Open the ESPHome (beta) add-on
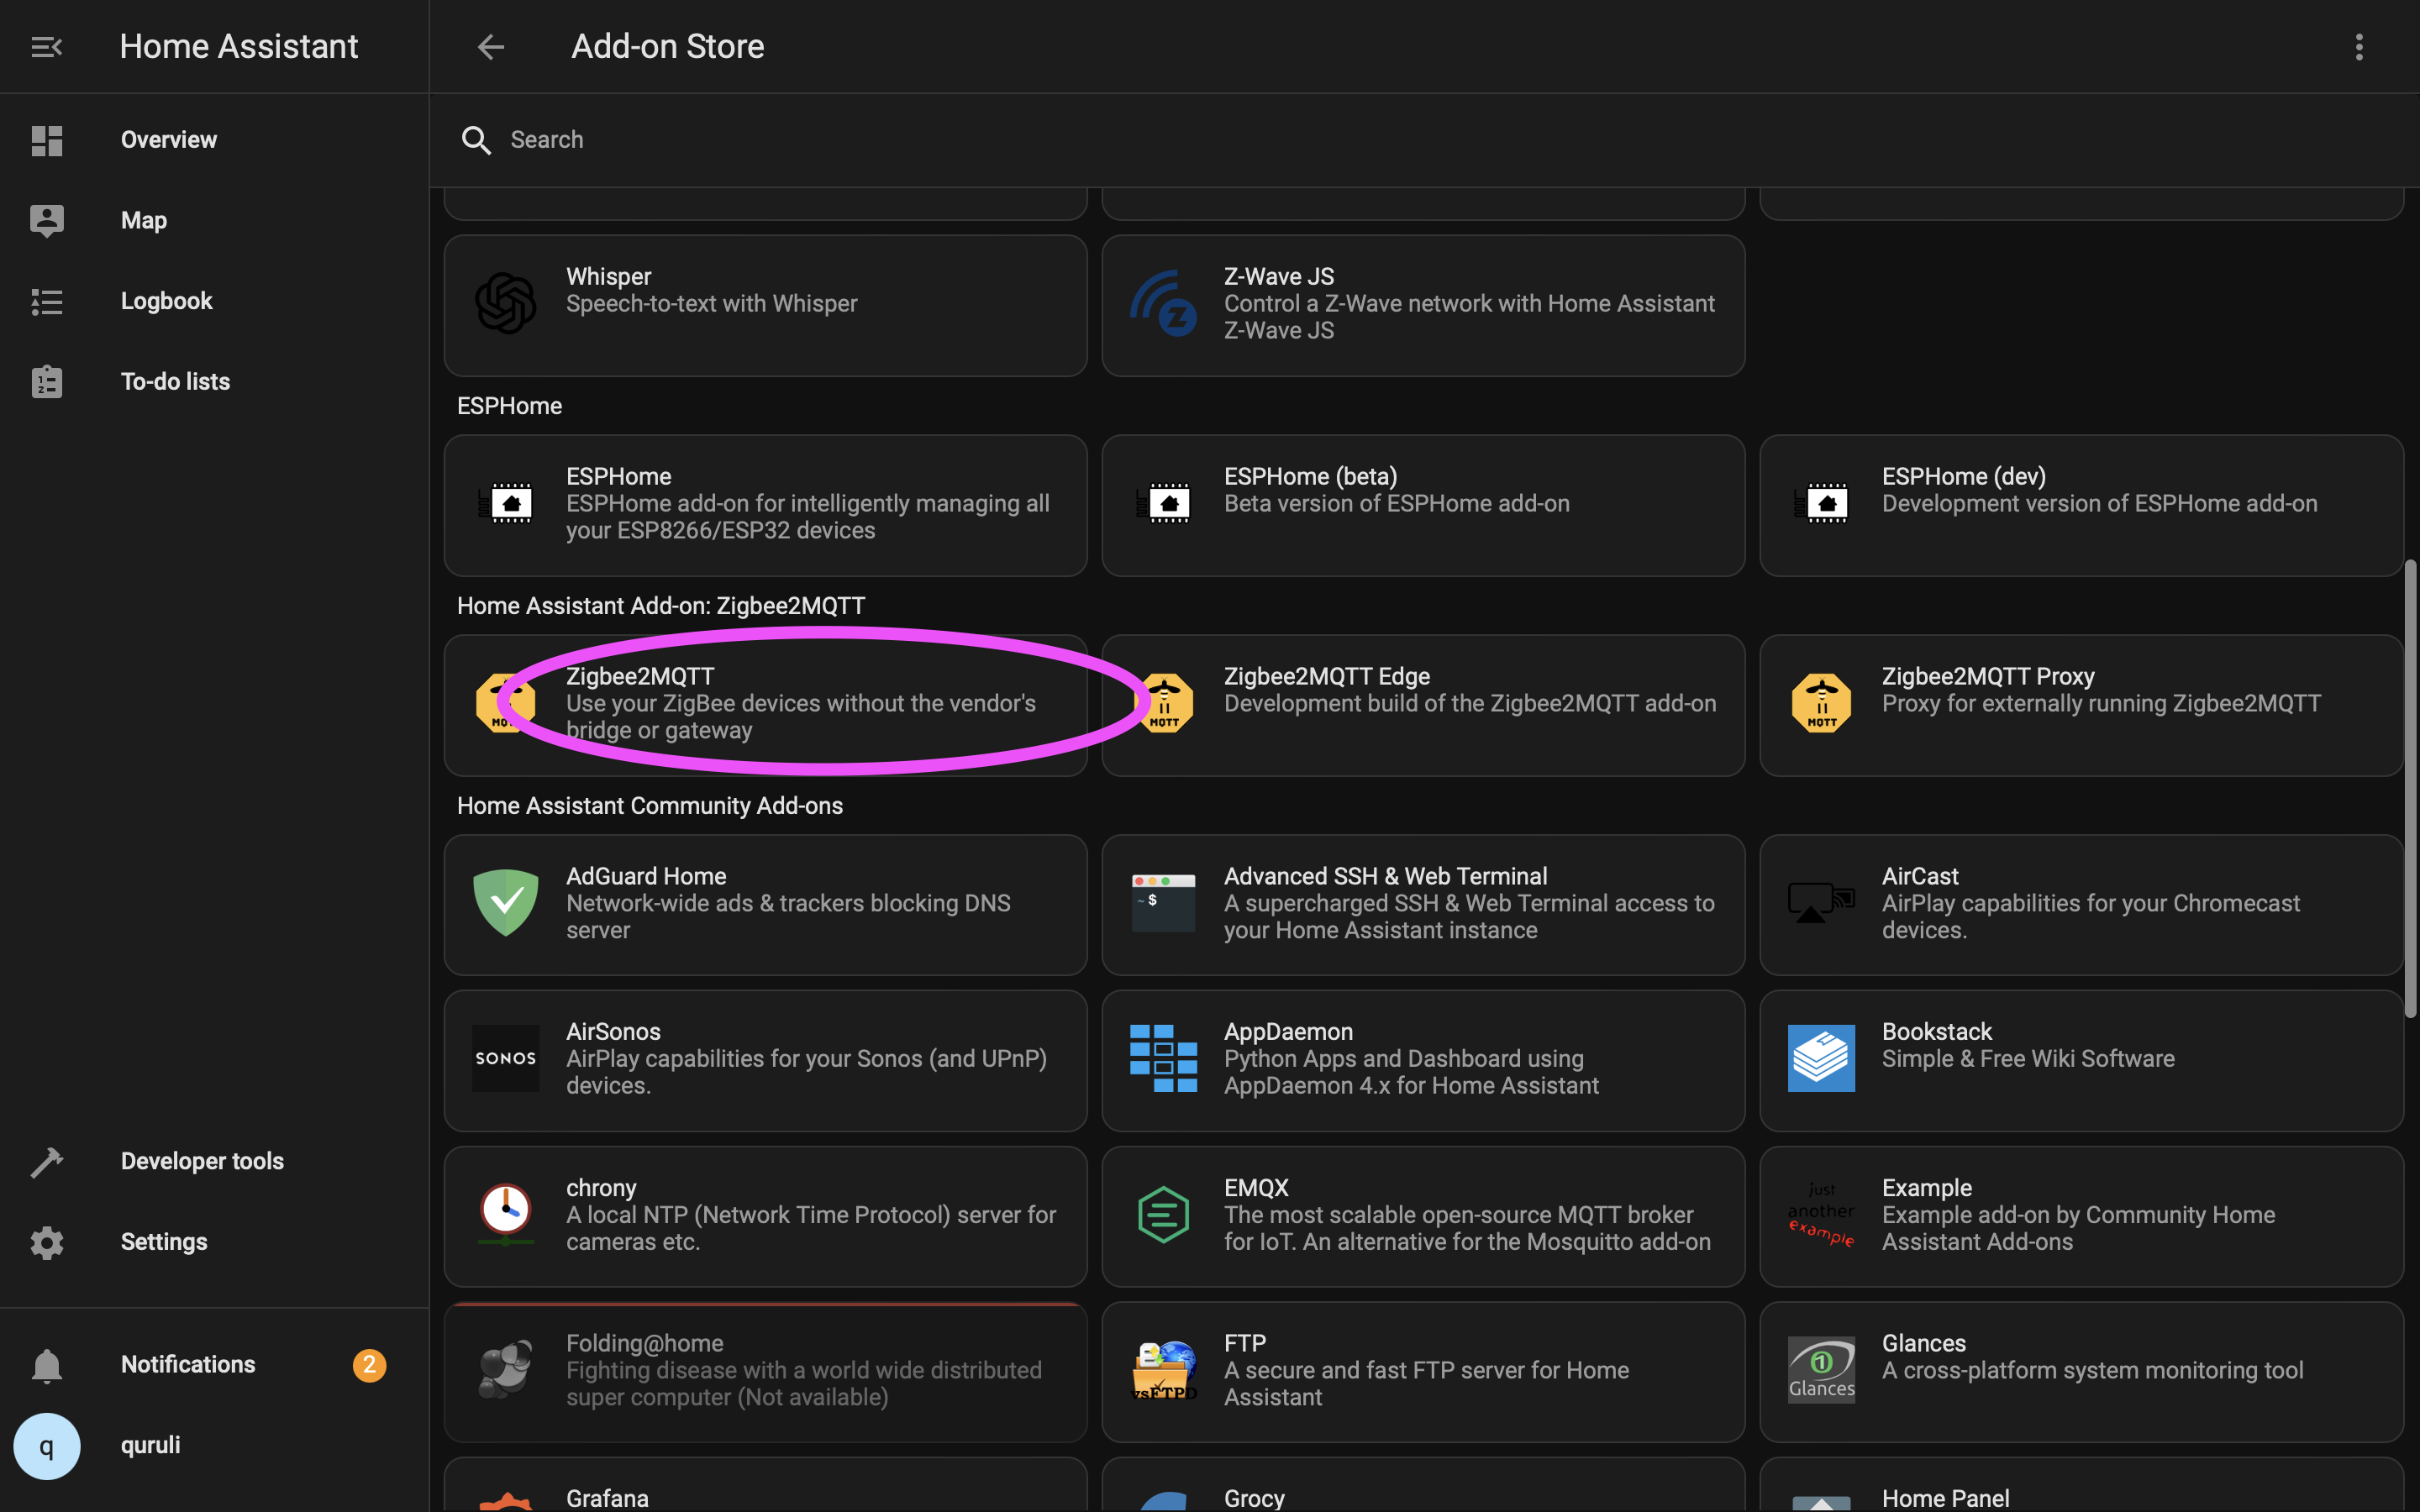The image size is (2420, 1512). 1422,504
